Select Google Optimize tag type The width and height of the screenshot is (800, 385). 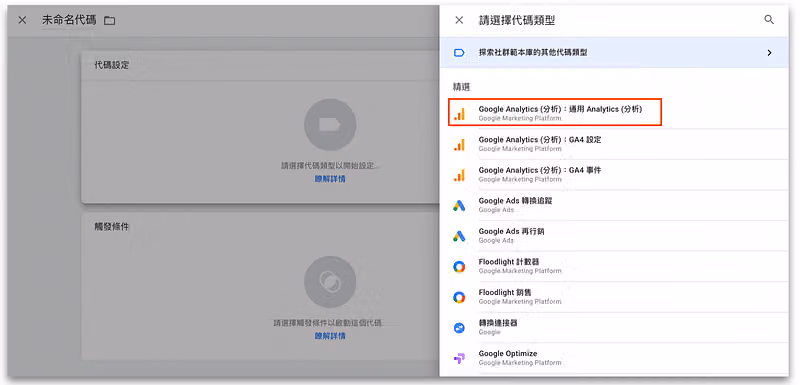point(614,358)
